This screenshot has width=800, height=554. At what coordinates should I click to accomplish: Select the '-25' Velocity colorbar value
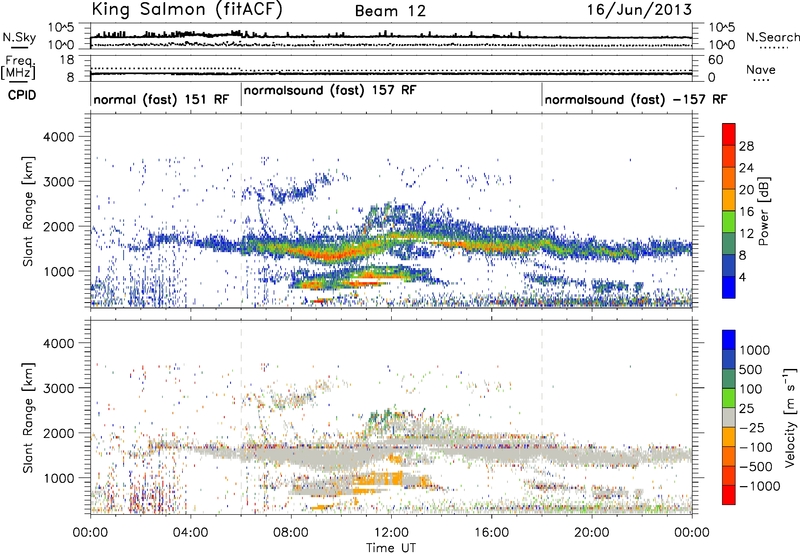click(751, 428)
